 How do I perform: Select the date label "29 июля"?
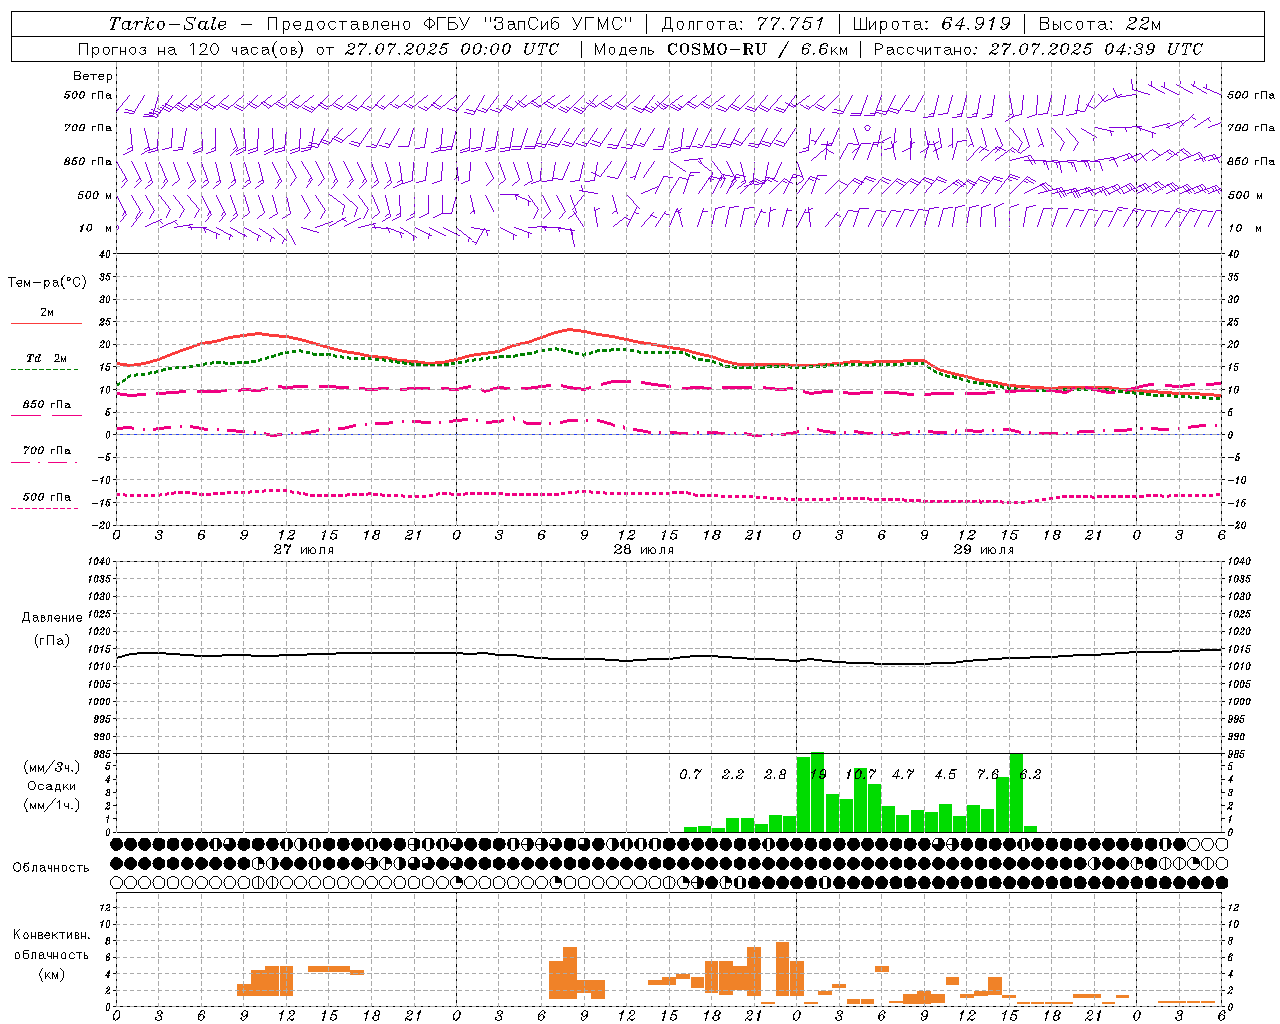(984, 549)
